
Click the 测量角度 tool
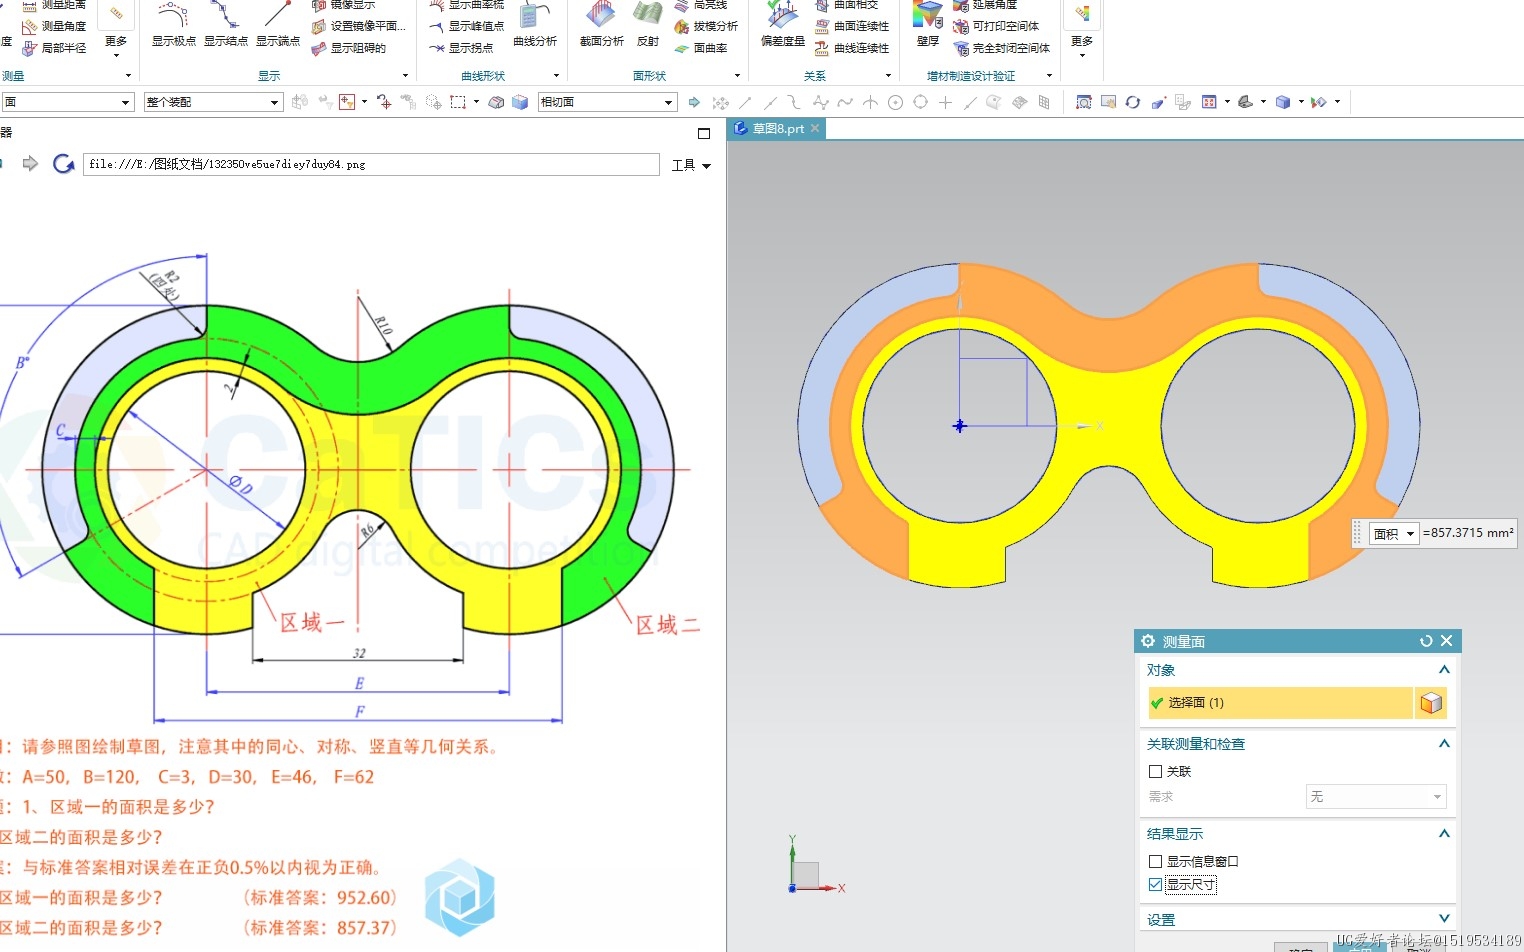point(53,26)
